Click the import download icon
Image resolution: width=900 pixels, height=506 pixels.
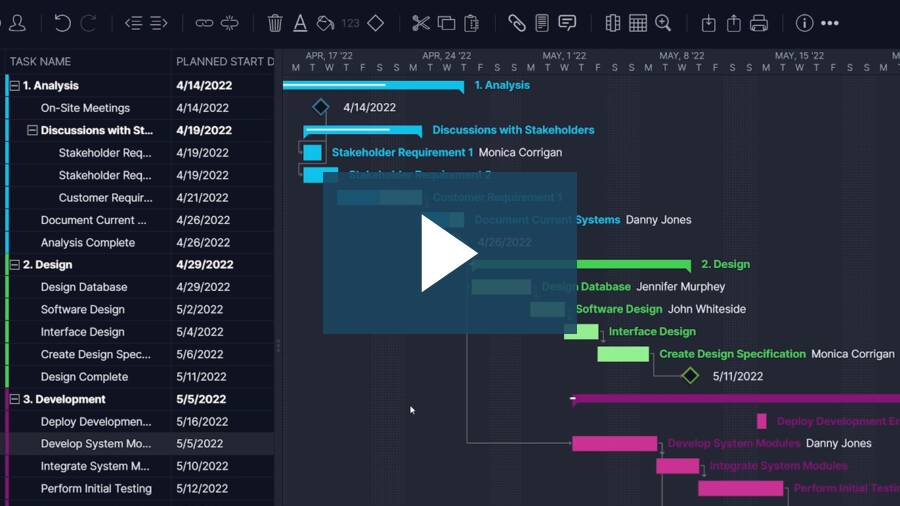coord(708,24)
